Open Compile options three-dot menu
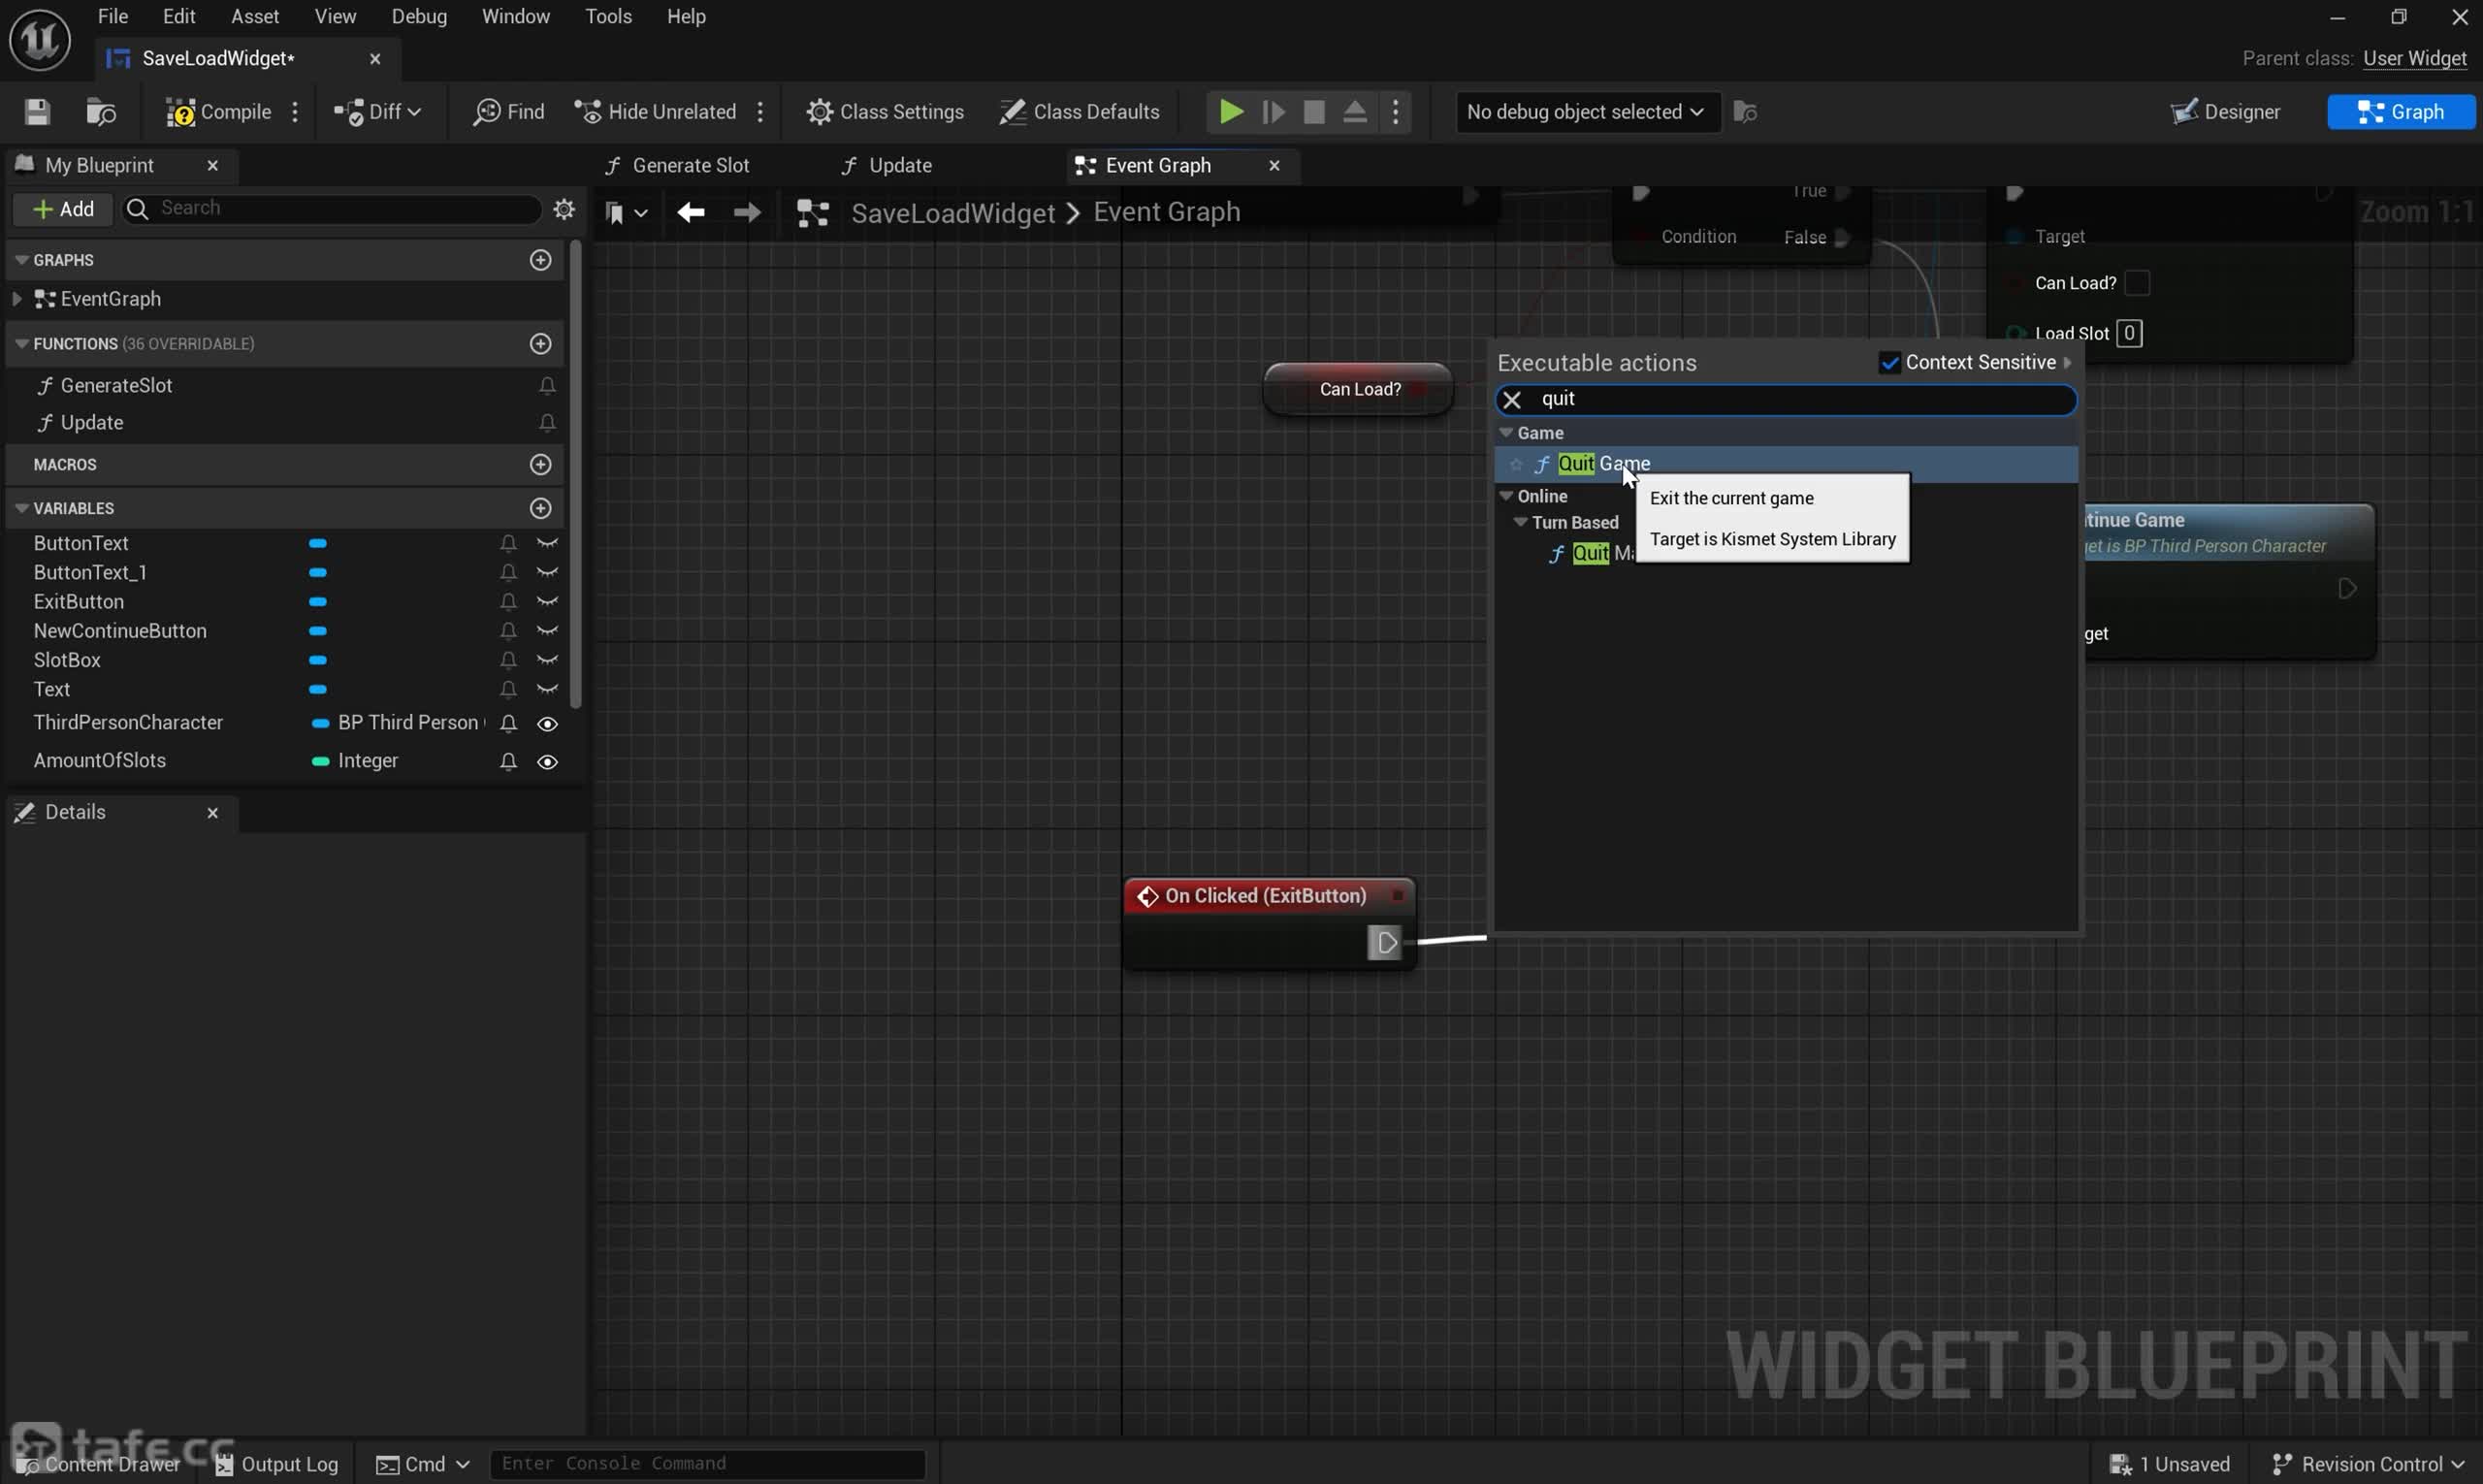2483x1484 pixels. (x=295, y=112)
